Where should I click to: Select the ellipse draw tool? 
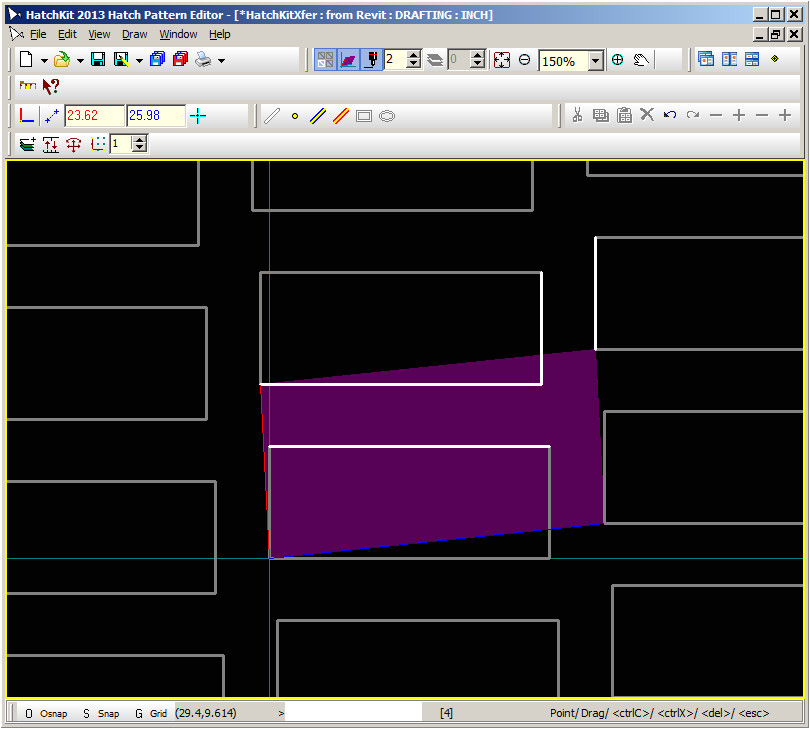coord(387,116)
